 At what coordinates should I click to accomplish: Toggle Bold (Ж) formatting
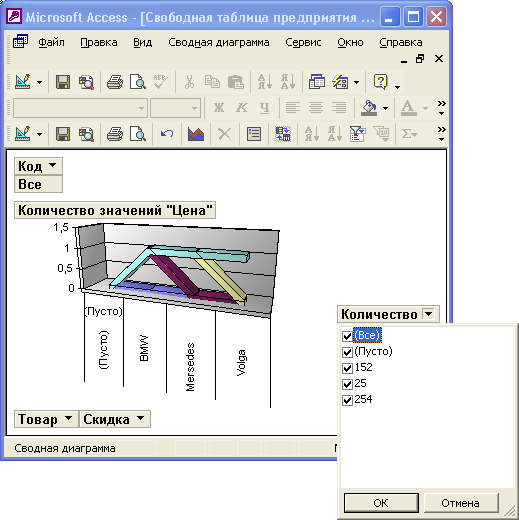pos(219,108)
